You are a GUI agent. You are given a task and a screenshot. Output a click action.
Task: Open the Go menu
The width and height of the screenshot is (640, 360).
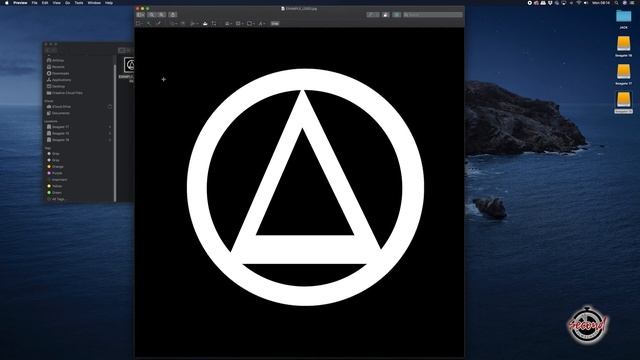[67, 3]
